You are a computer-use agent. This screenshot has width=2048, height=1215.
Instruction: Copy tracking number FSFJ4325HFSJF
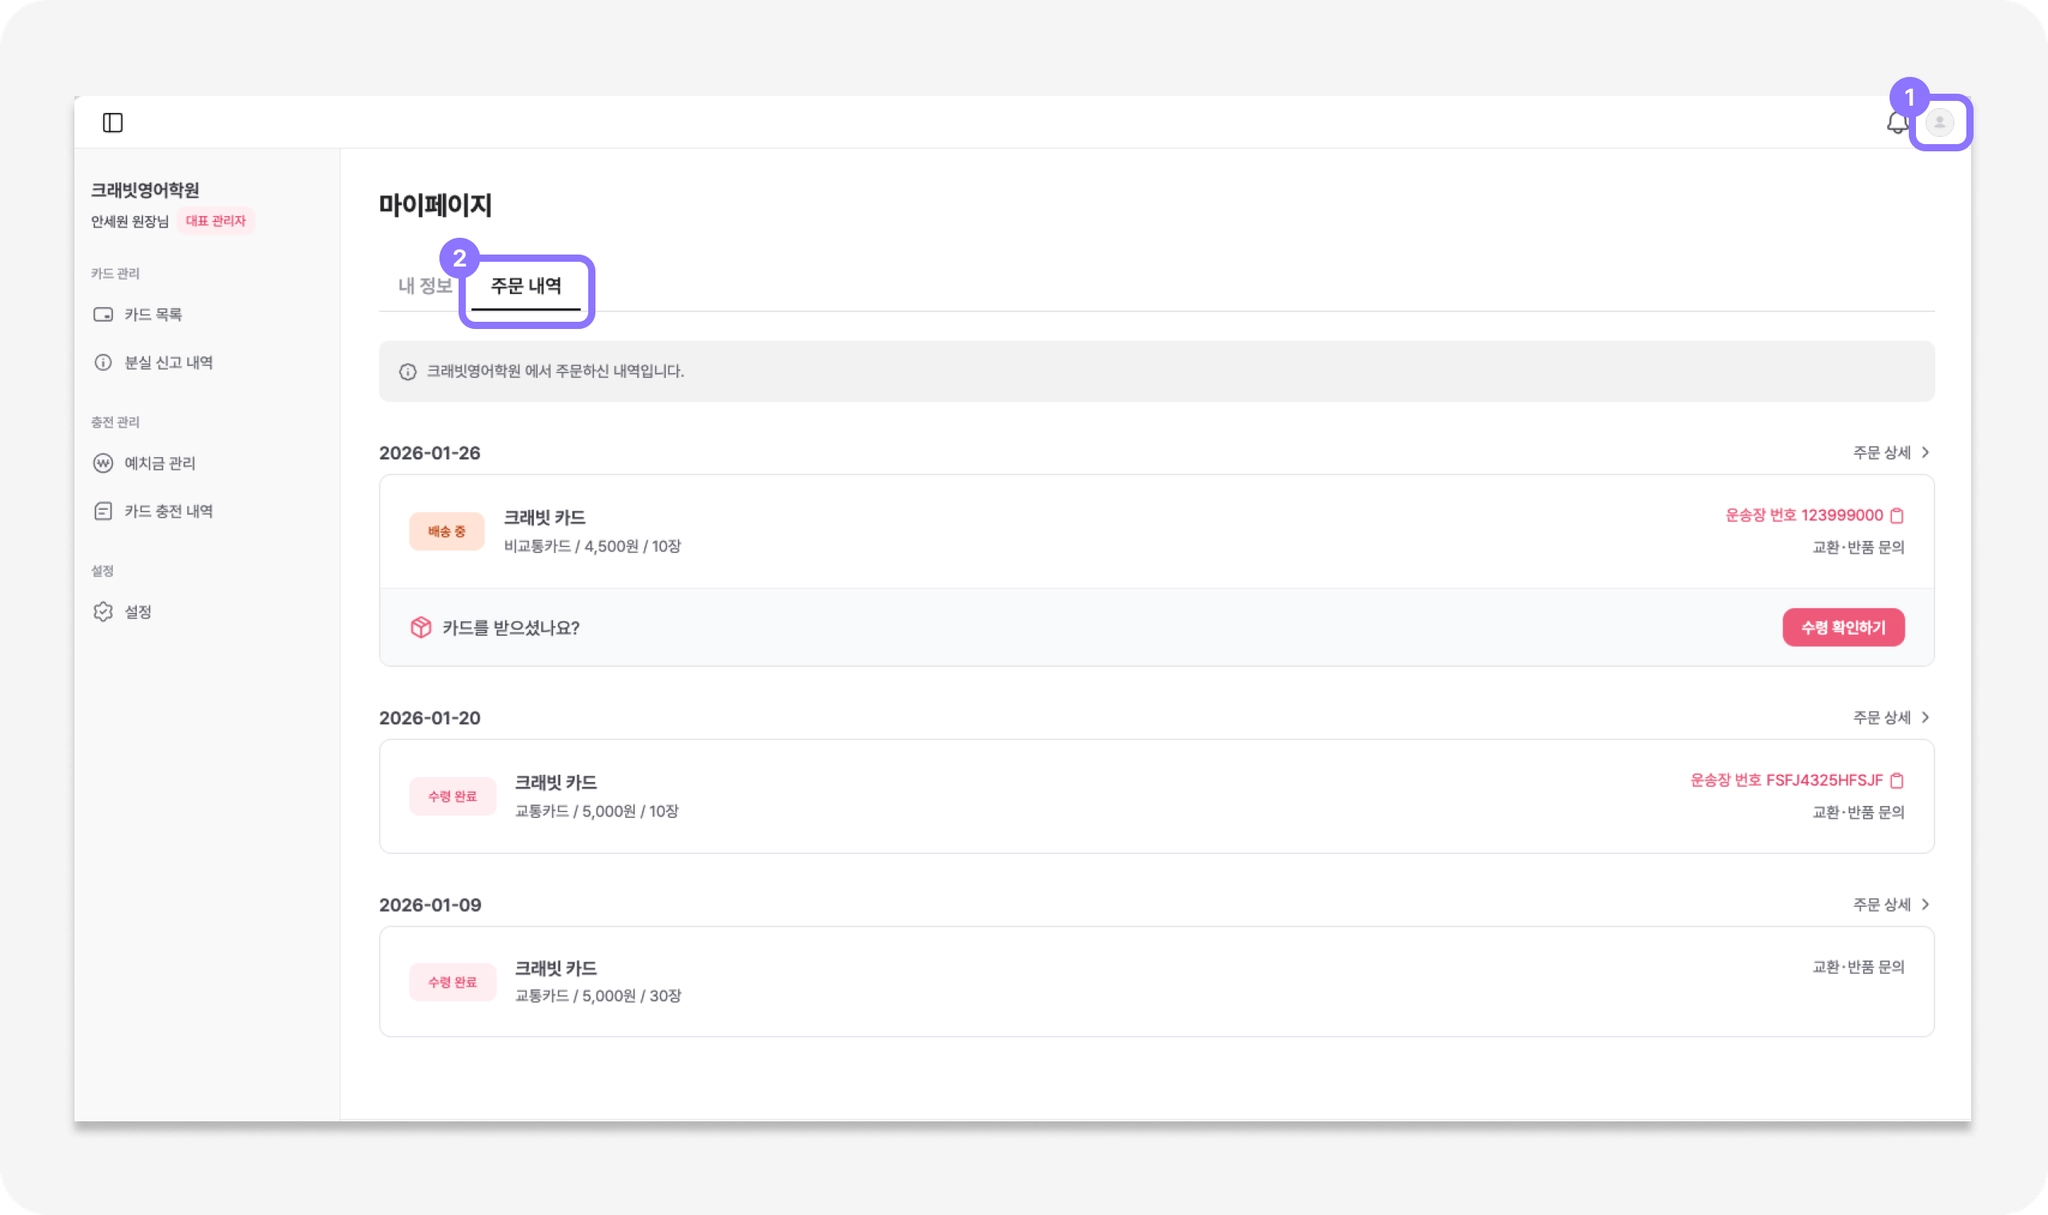point(1897,781)
